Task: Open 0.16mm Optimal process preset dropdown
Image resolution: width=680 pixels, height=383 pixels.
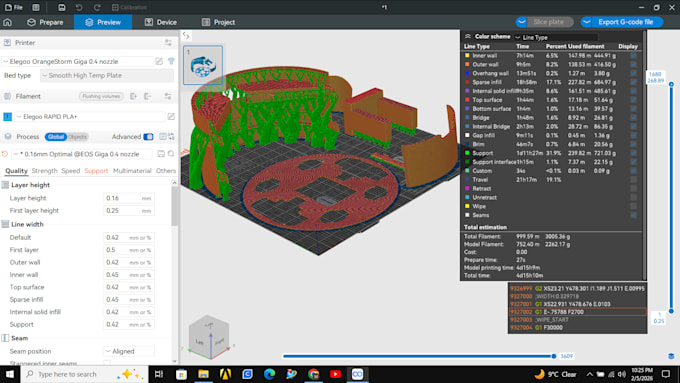Action: tap(81, 154)
